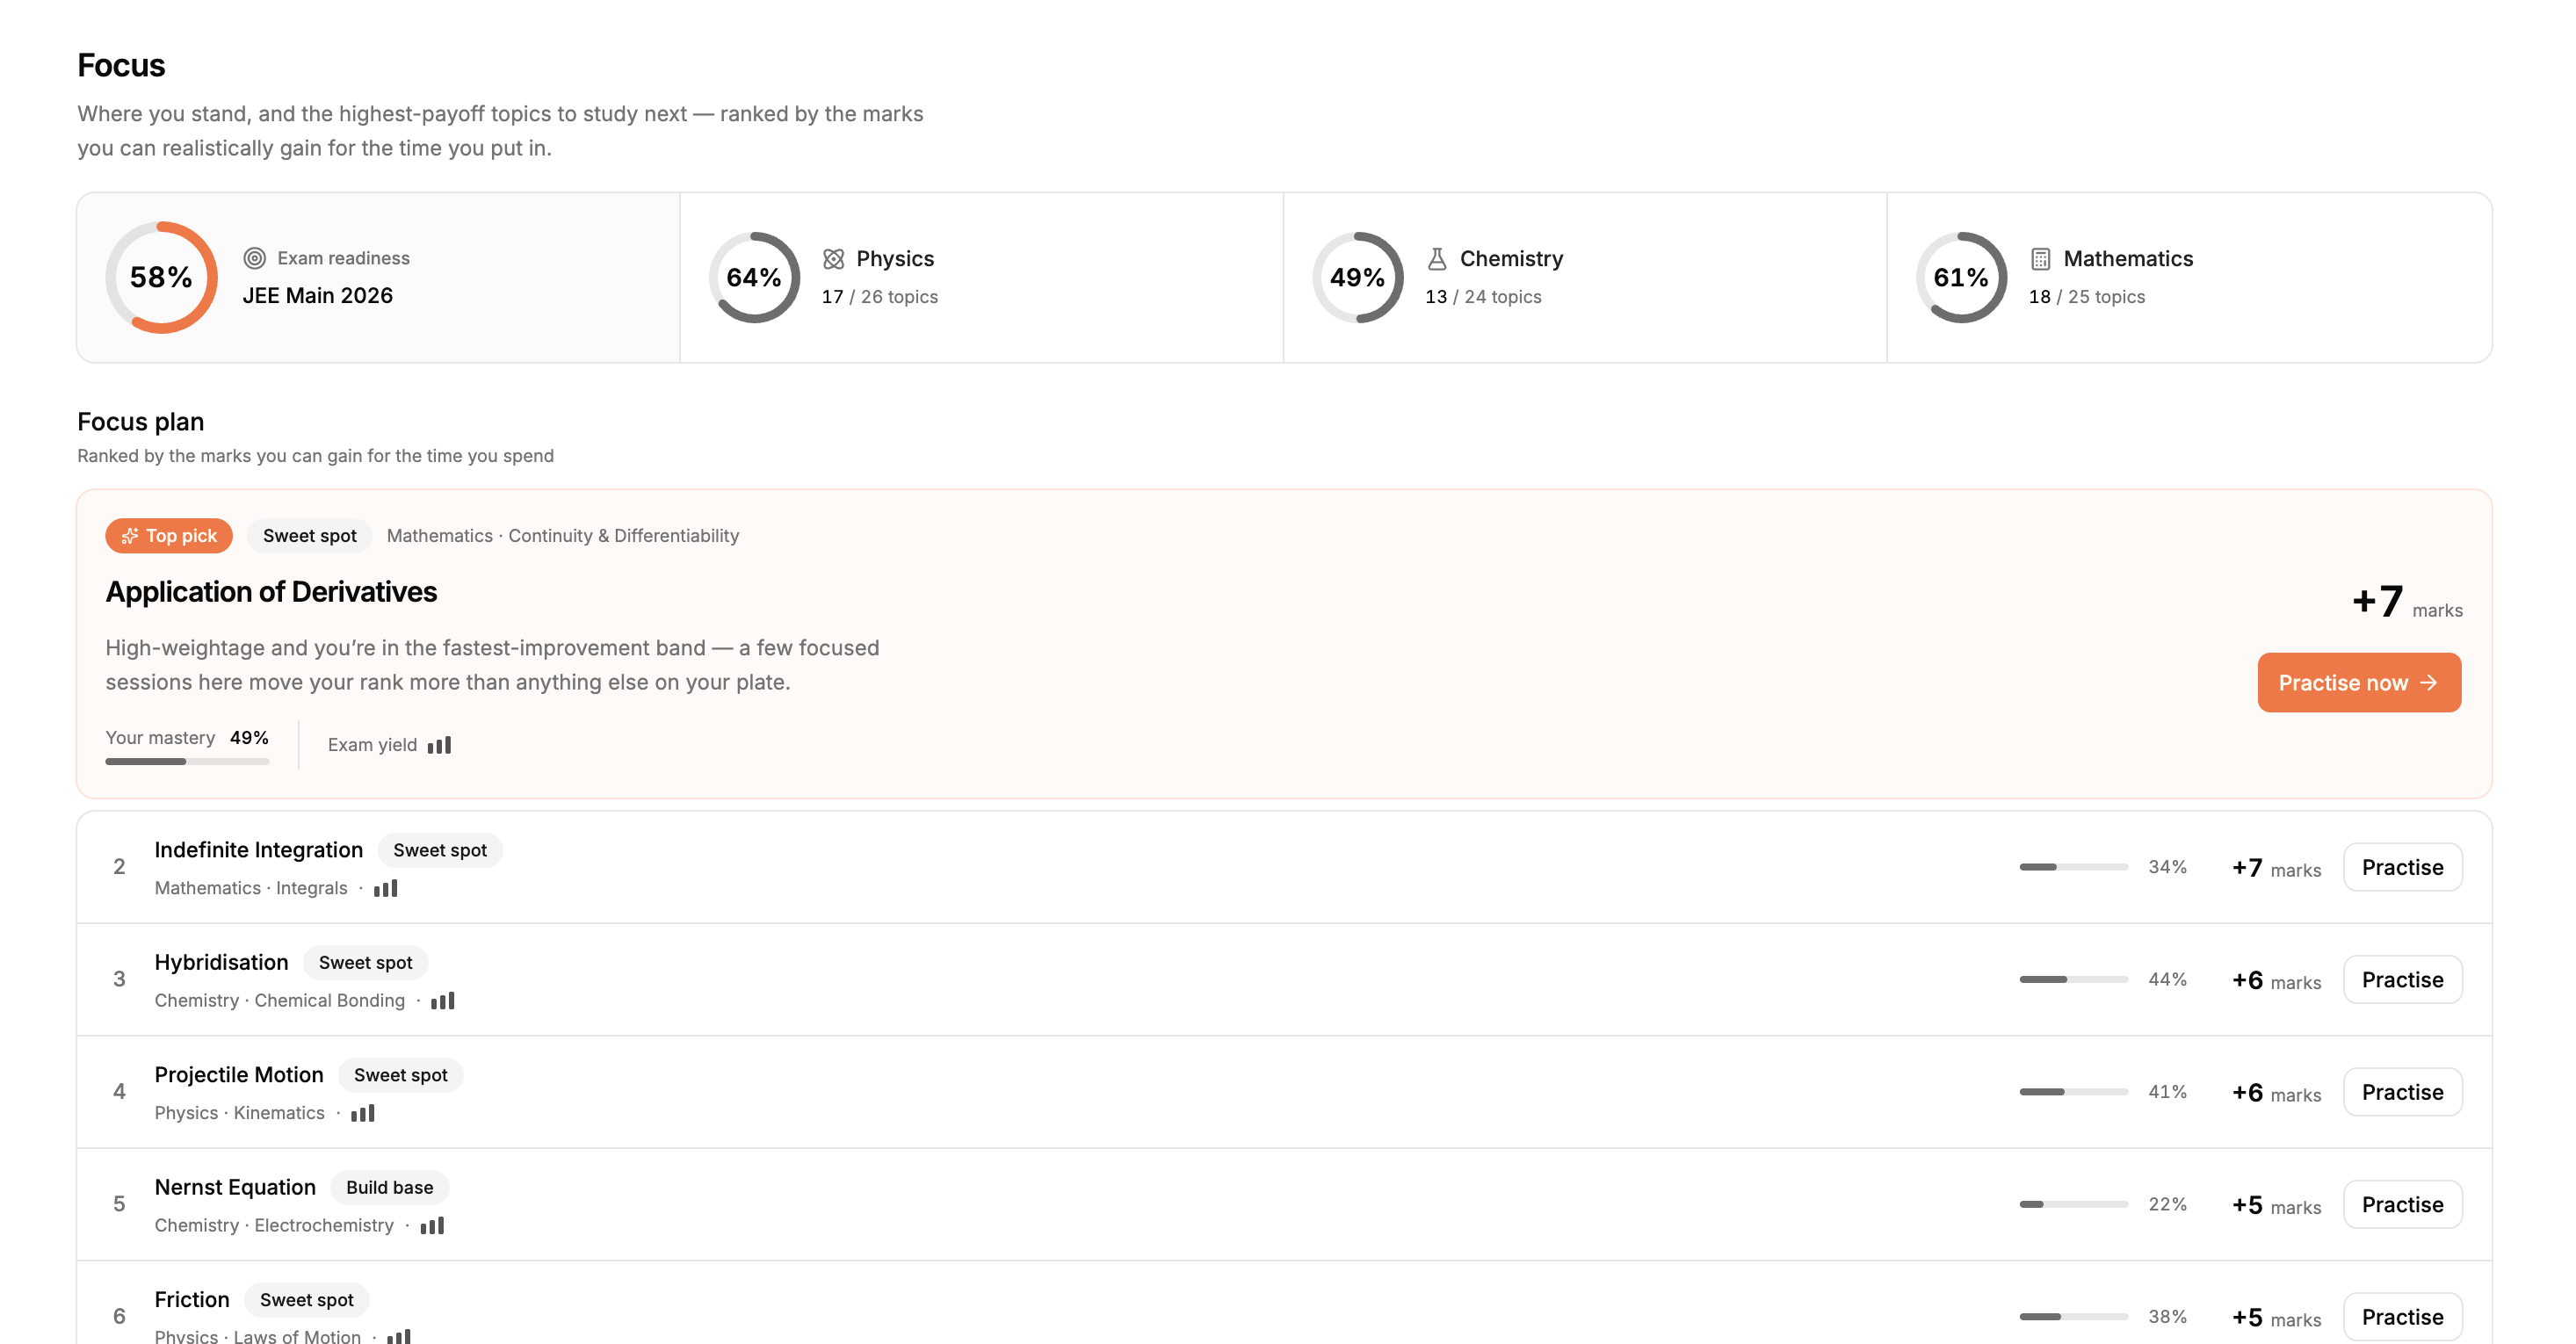Click the +7 marks value in top pick card
This screenshot has width=2576, height=1344.
click(x=2407, y=603)
